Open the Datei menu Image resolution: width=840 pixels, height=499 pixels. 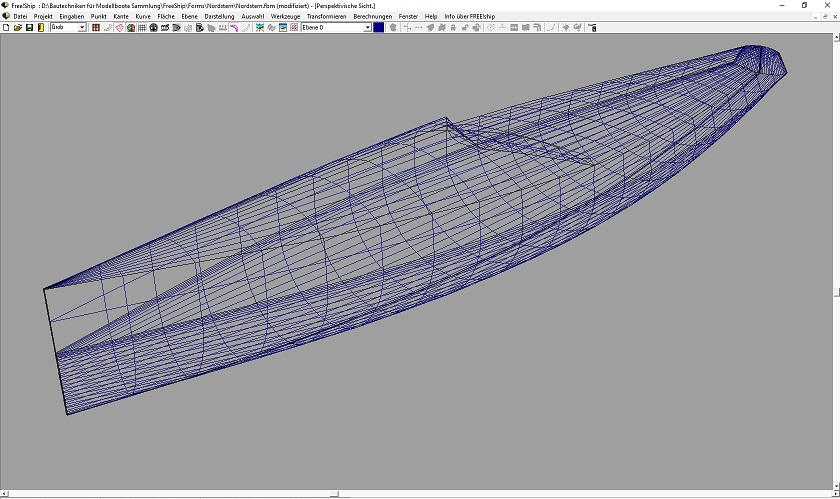(20, 17)
